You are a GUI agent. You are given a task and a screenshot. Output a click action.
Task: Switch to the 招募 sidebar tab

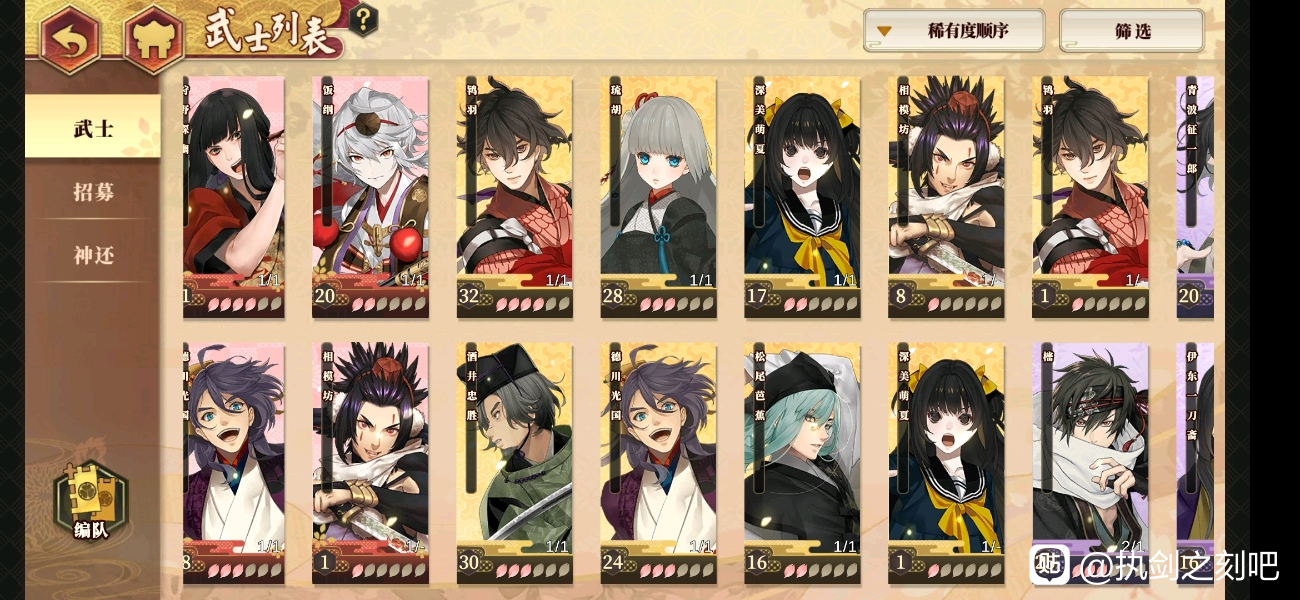93,191
